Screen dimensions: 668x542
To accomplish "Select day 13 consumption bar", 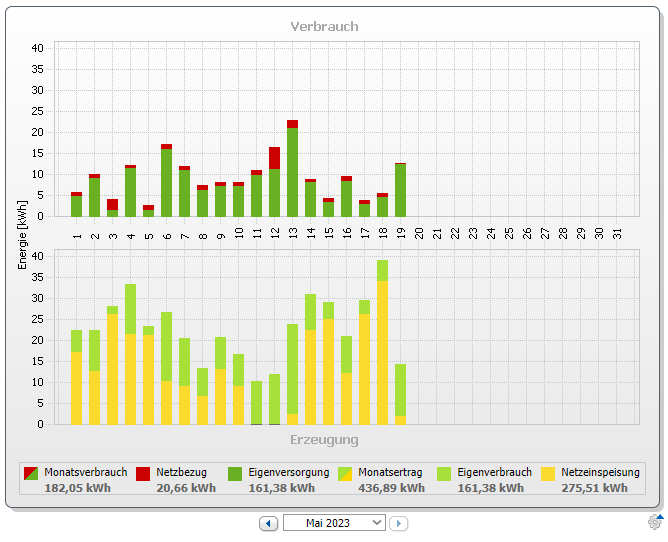I will 292,170.
